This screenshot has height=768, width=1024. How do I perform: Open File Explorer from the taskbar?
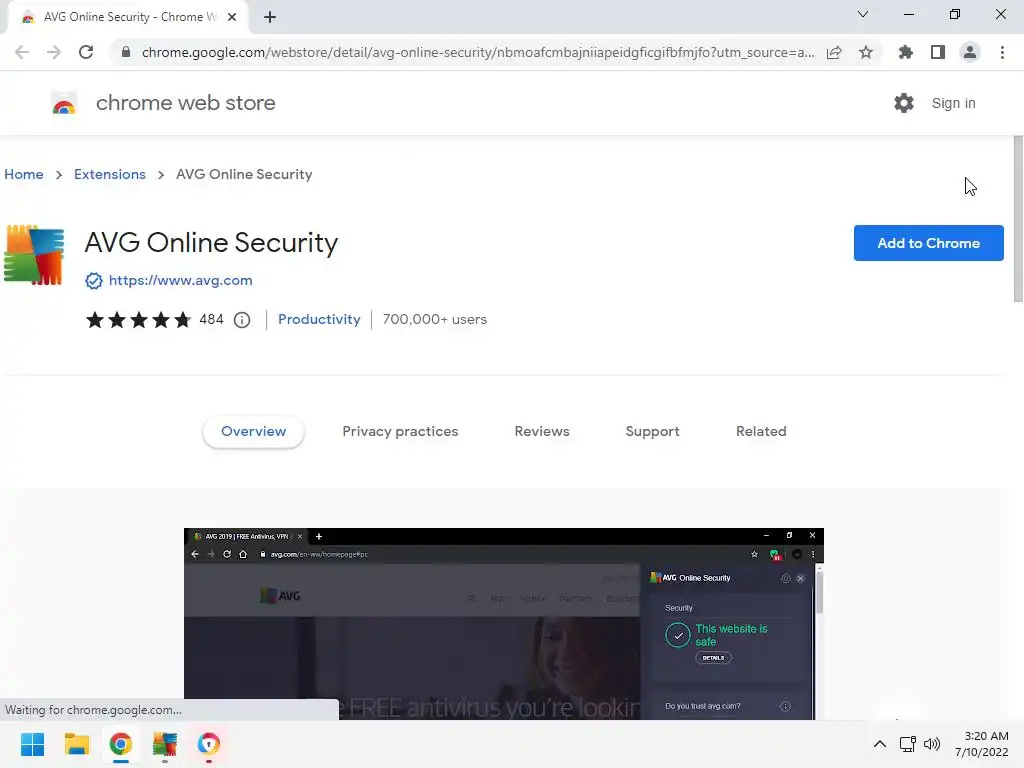[x=76, y=744]
